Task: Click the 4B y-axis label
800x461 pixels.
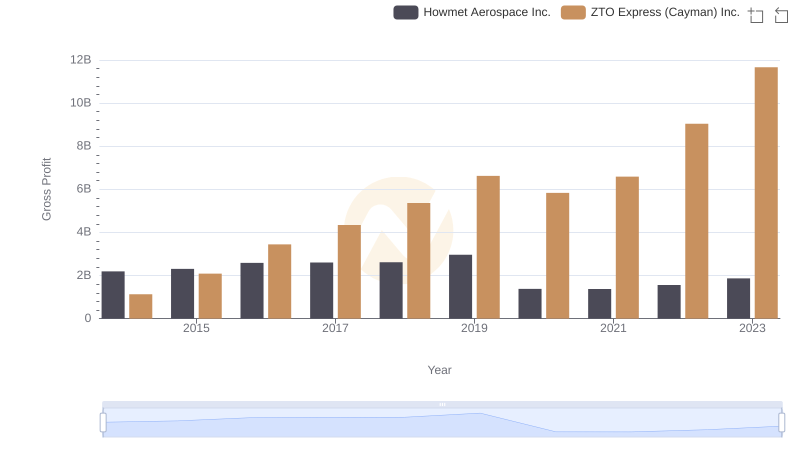Action: (x=84, y=232)
